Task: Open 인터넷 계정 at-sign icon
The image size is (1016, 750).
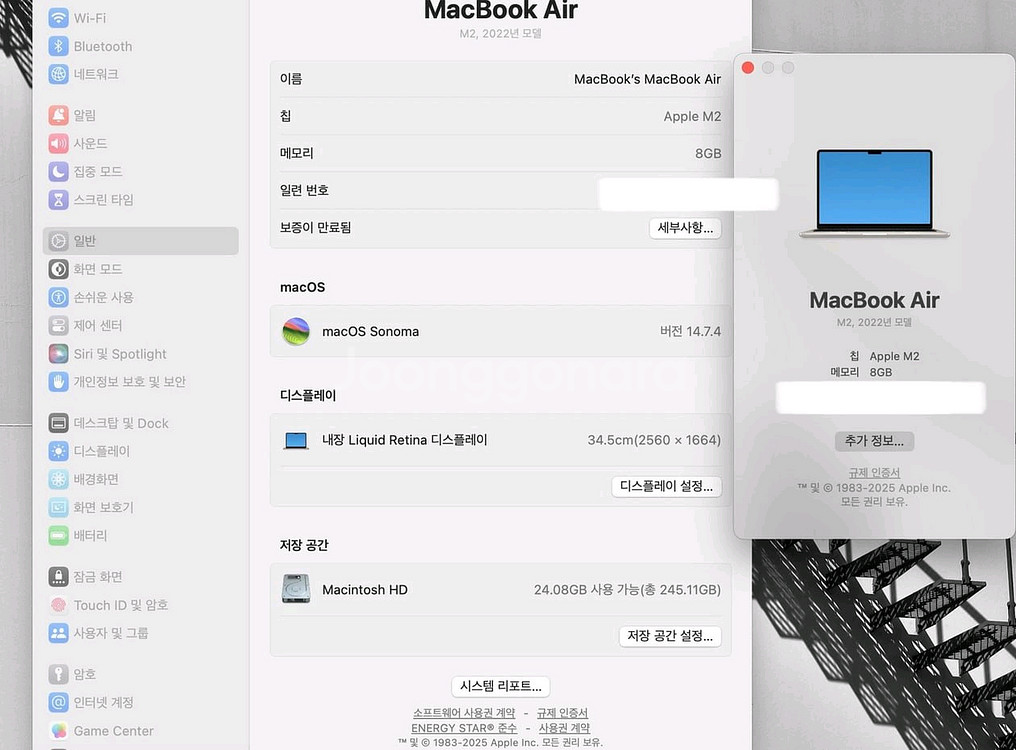Action: (x=58, y=702)
